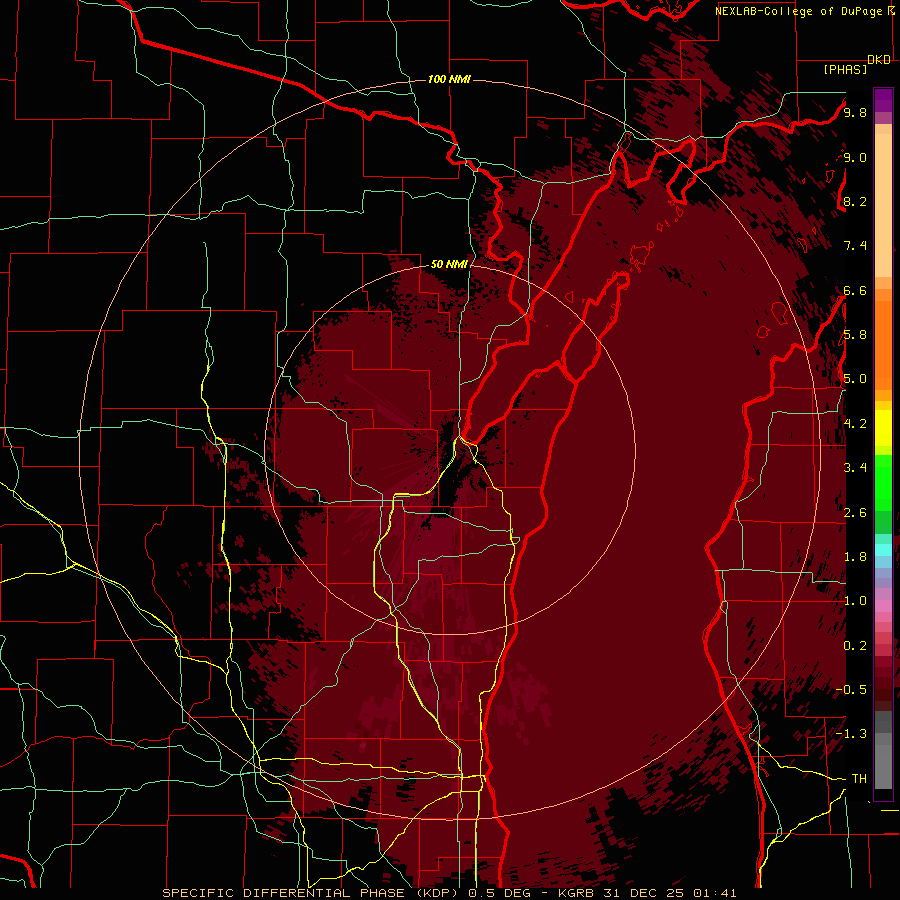Click the TH threshold label on the scale
Screen dimensions: 900x900
tap(859, 779)
